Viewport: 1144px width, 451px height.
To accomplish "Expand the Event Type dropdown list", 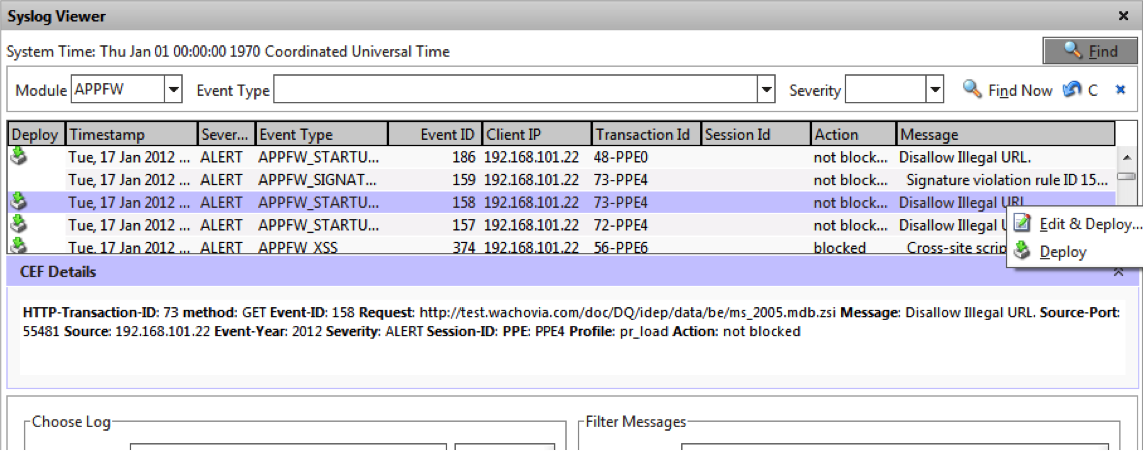I will click(766, 90).
